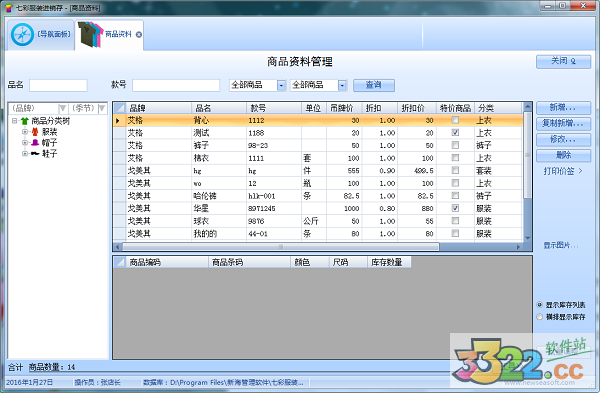Open the navigation panel compass icon
Screen dimensions: 600x393
pos(23,35)
